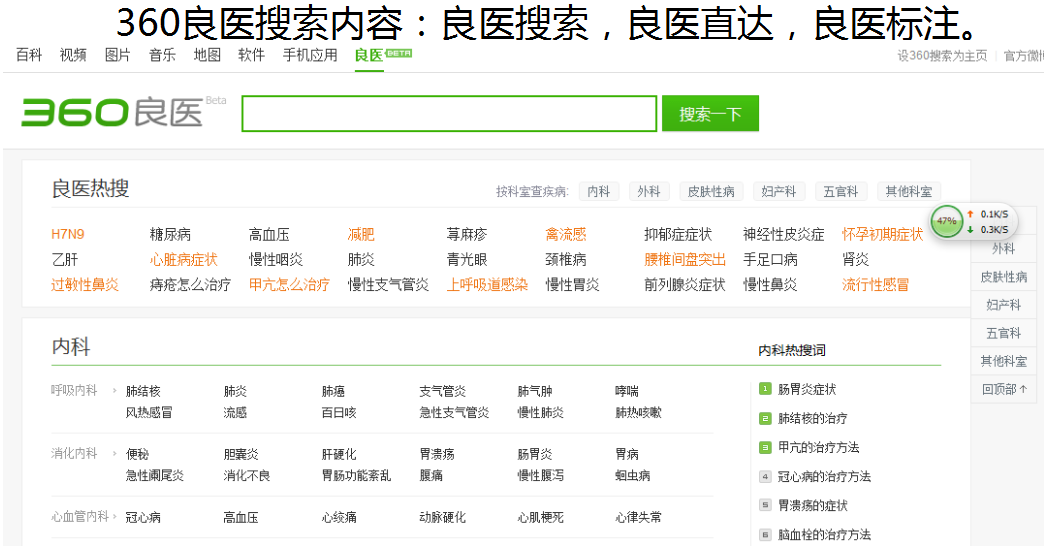The height and width of the screenshot is (558, 1055).
Task: Open hot search 禽流感
Action: (x=566, y=234)
